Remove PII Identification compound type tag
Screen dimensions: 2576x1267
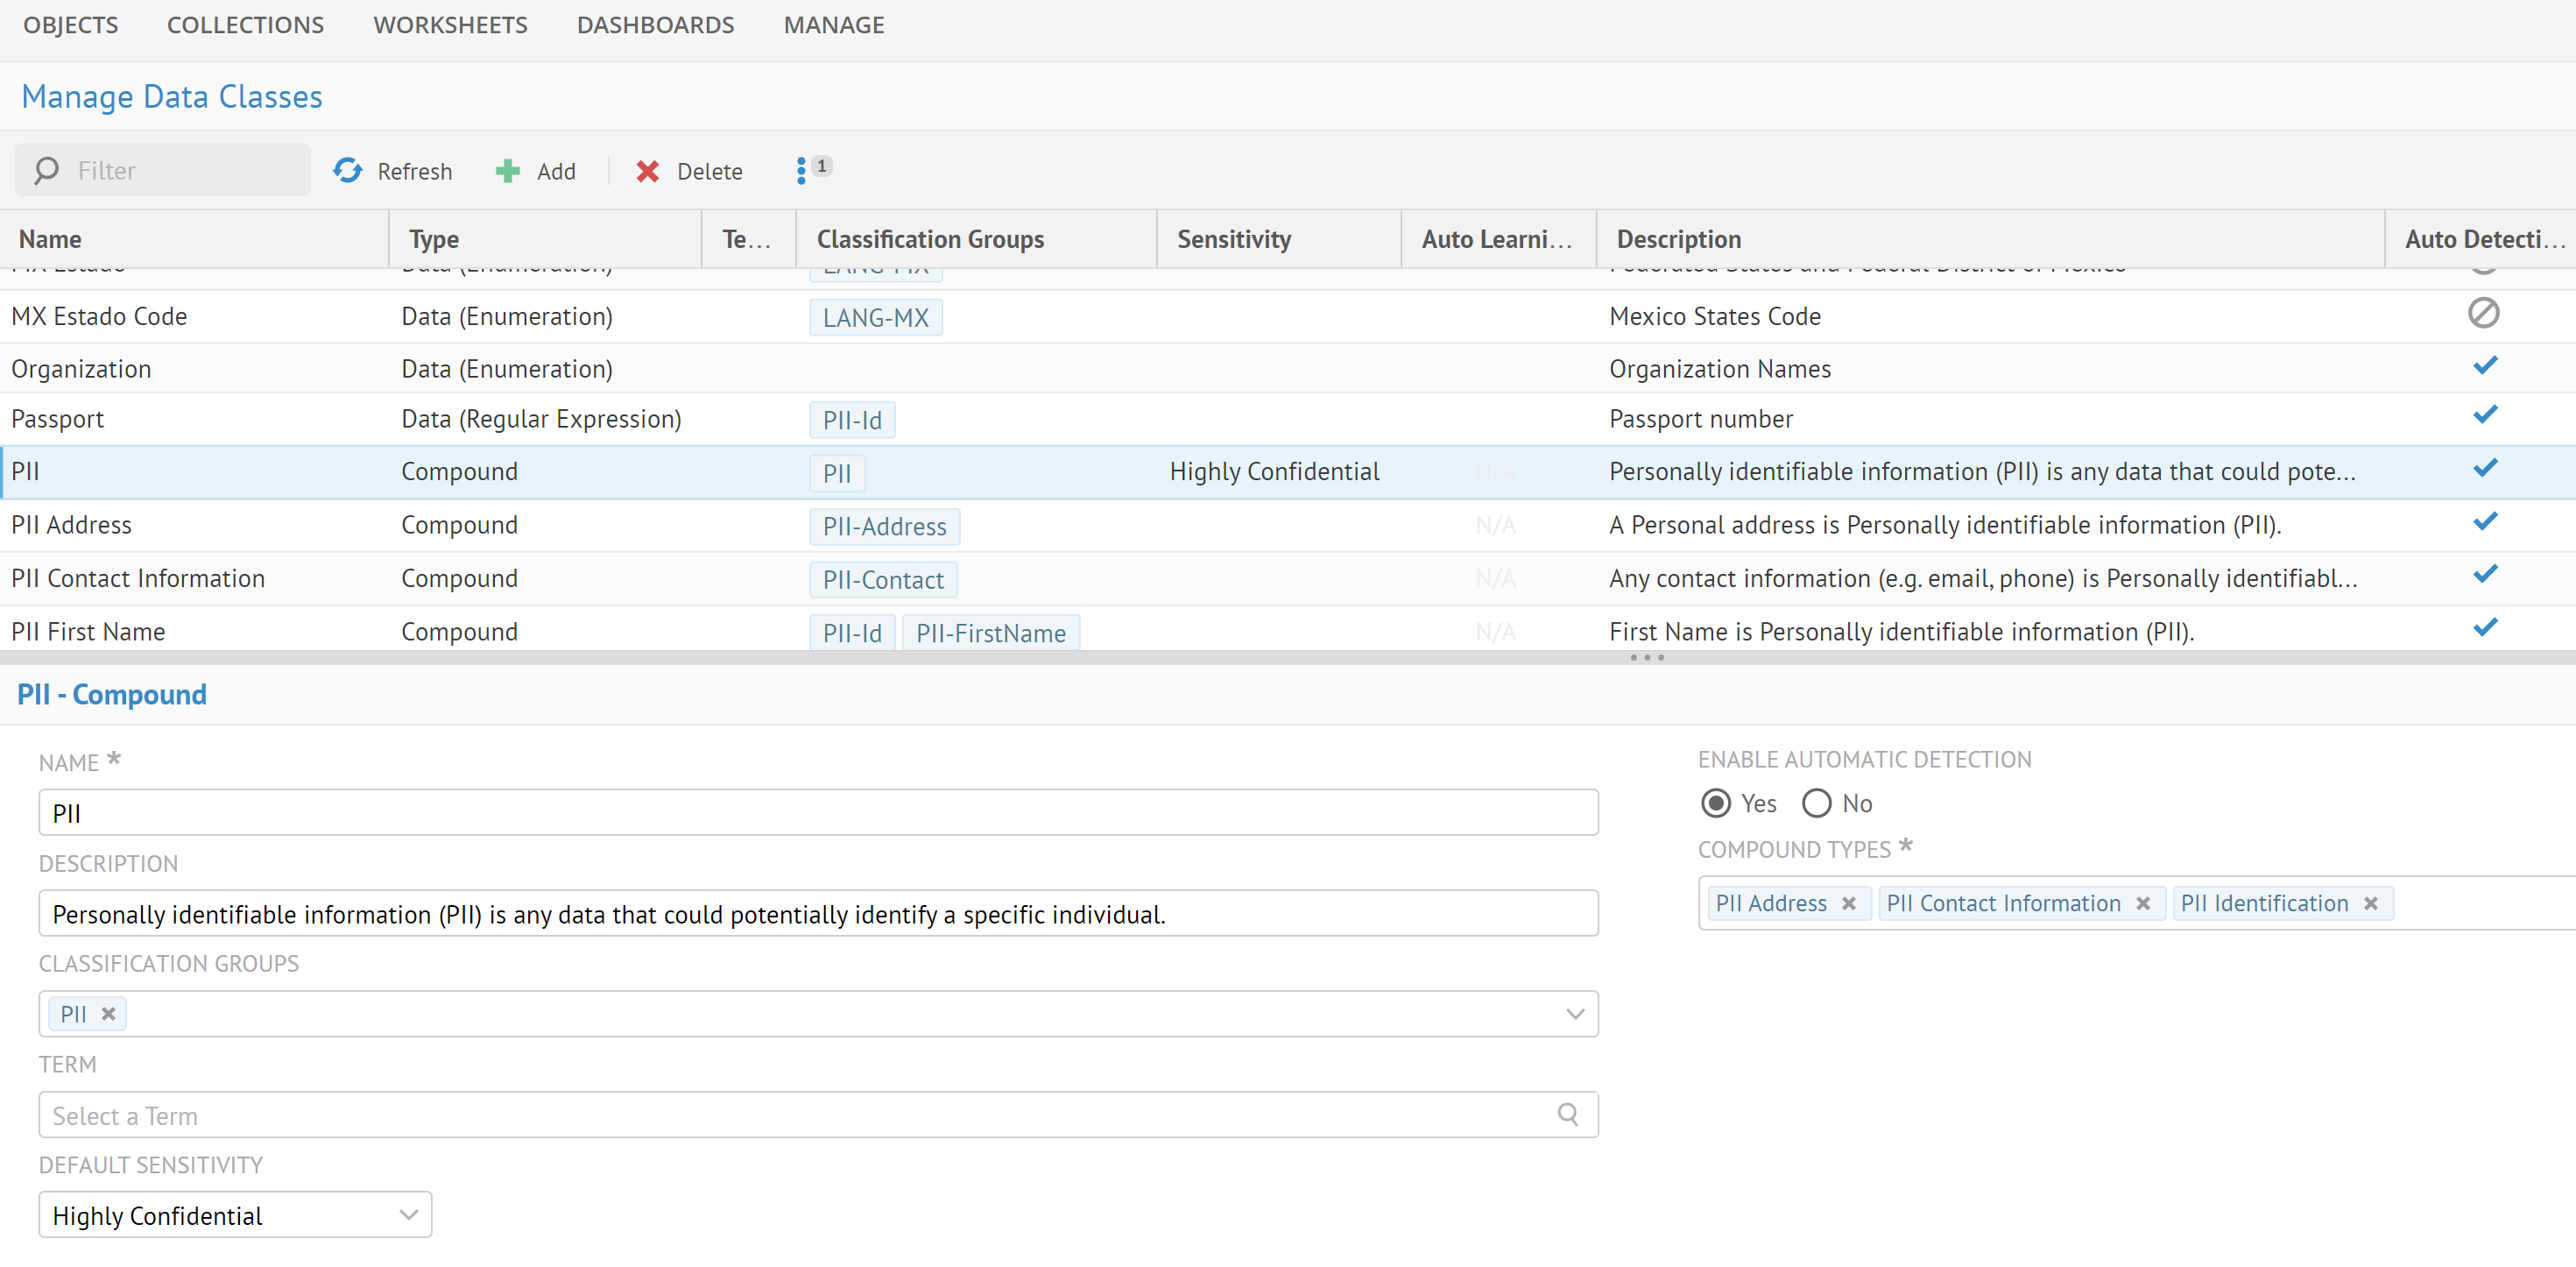point(2371,903)
